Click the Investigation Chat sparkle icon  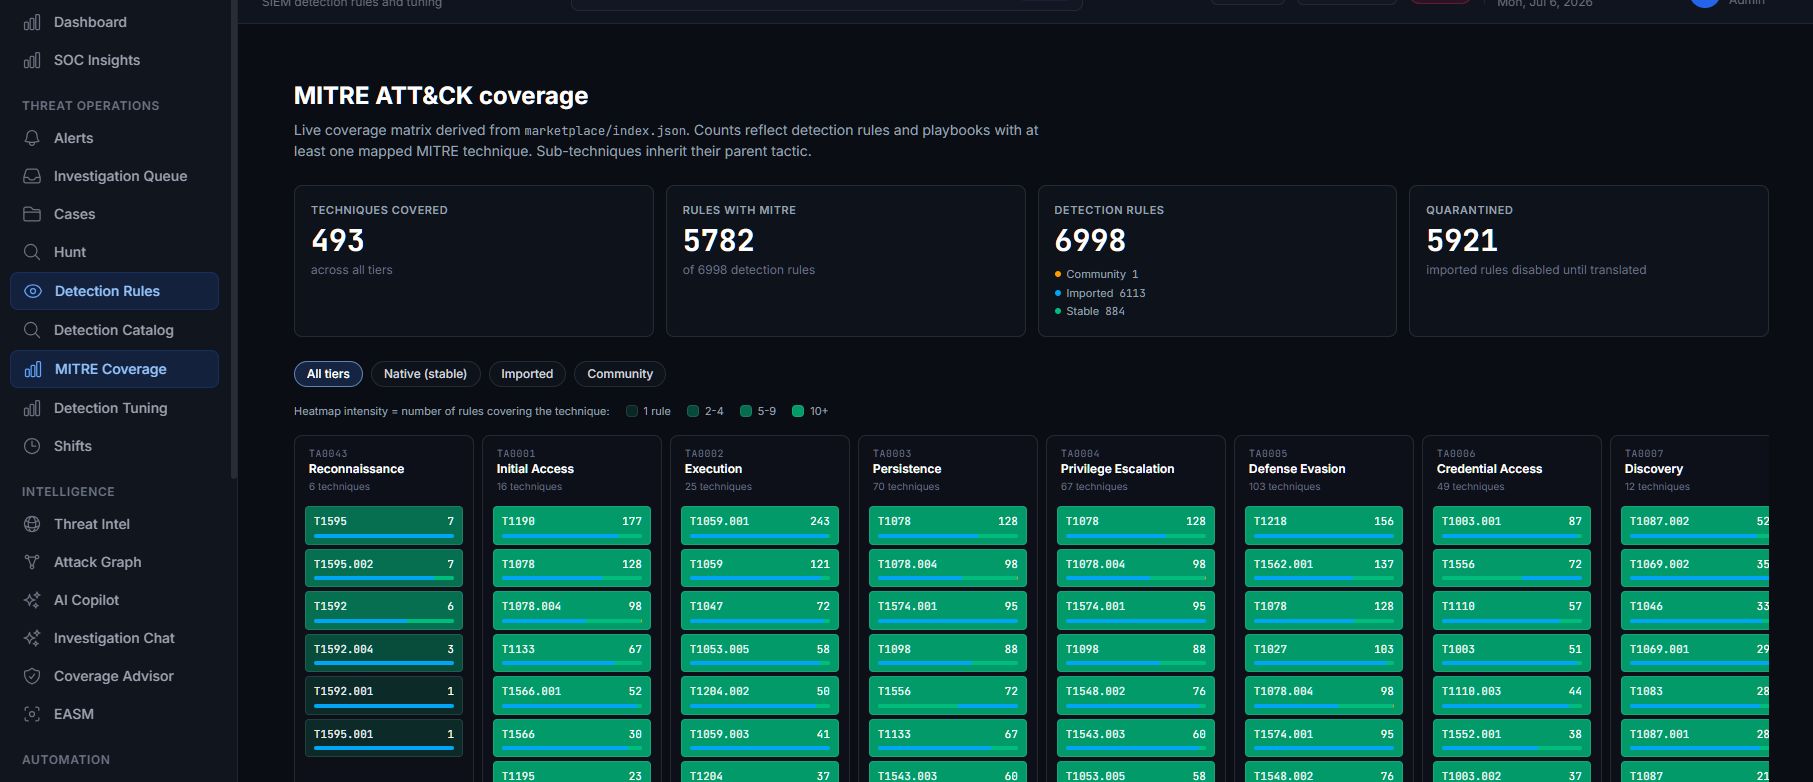click(32, 638)
